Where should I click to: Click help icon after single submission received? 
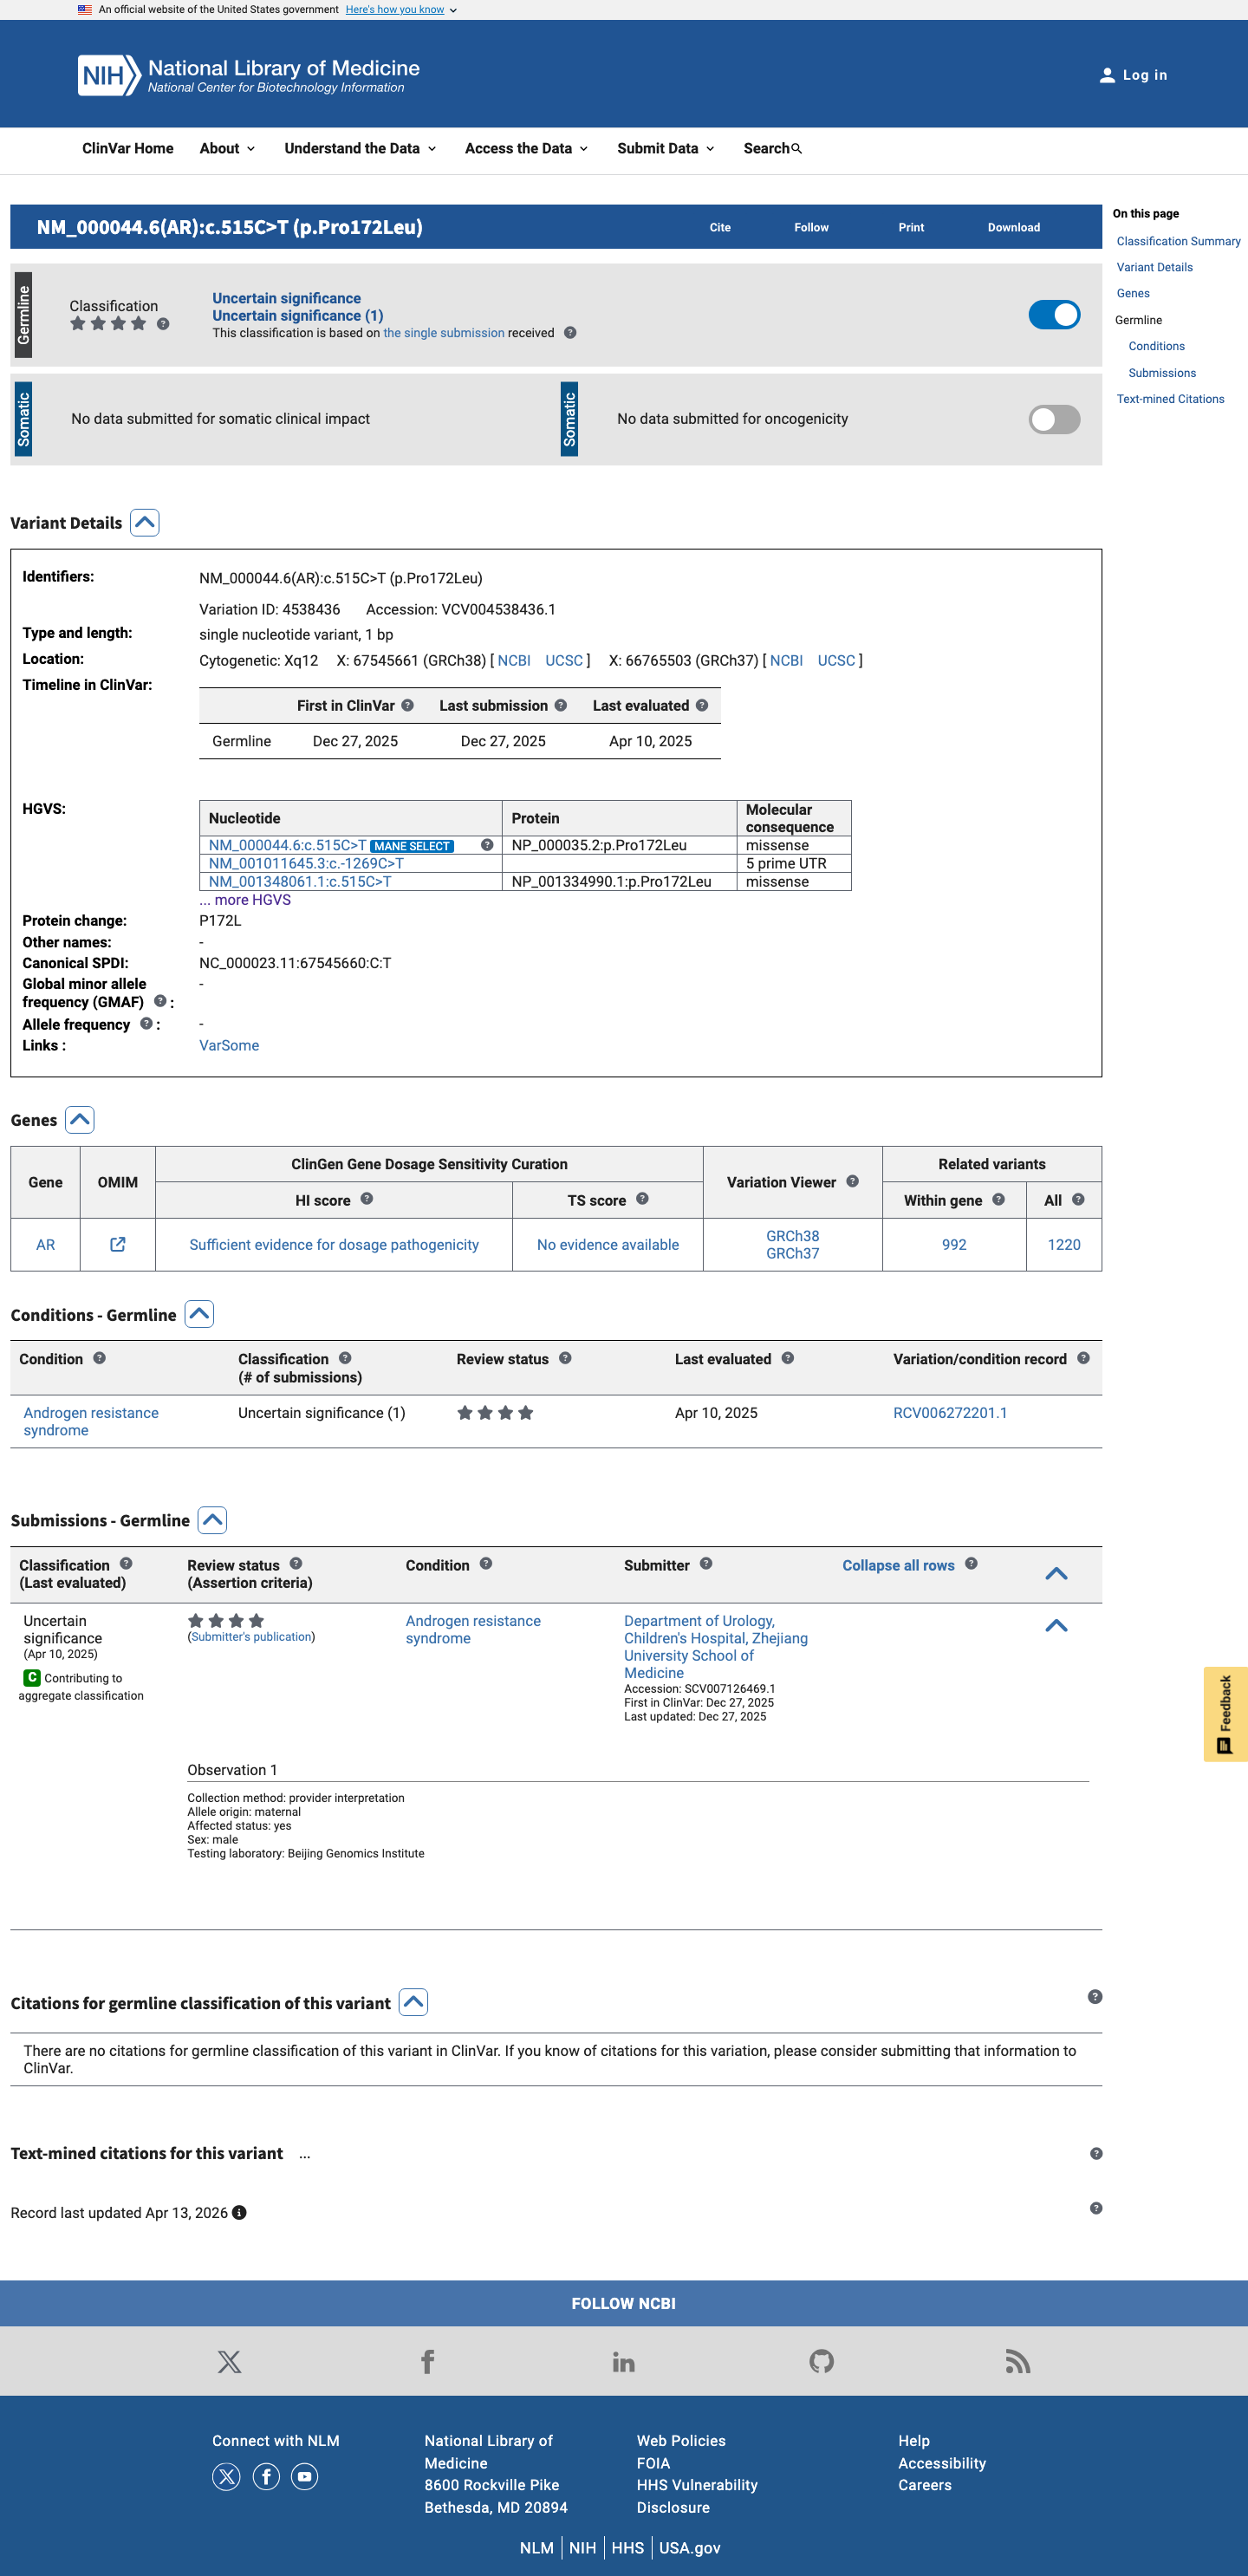[570, 333]
